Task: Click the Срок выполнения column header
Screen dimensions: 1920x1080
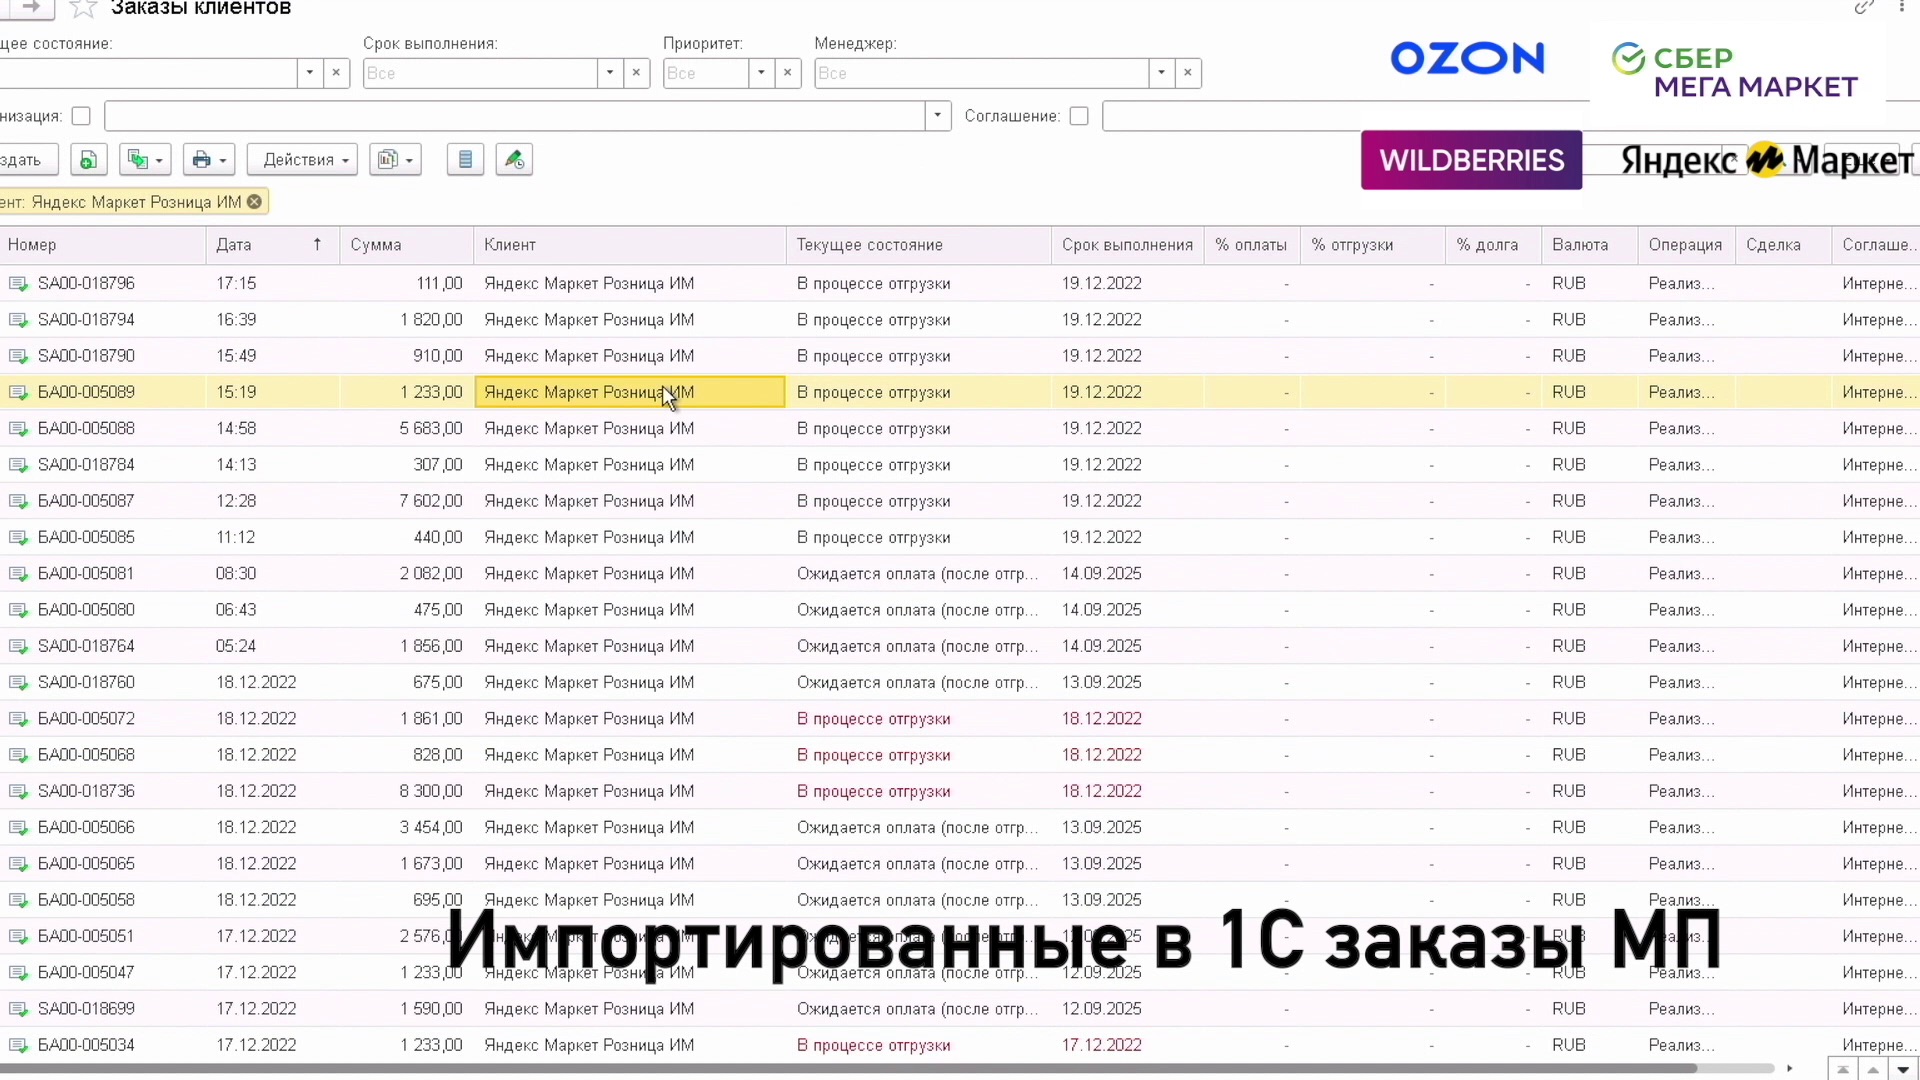Action: pos(1127,245)
